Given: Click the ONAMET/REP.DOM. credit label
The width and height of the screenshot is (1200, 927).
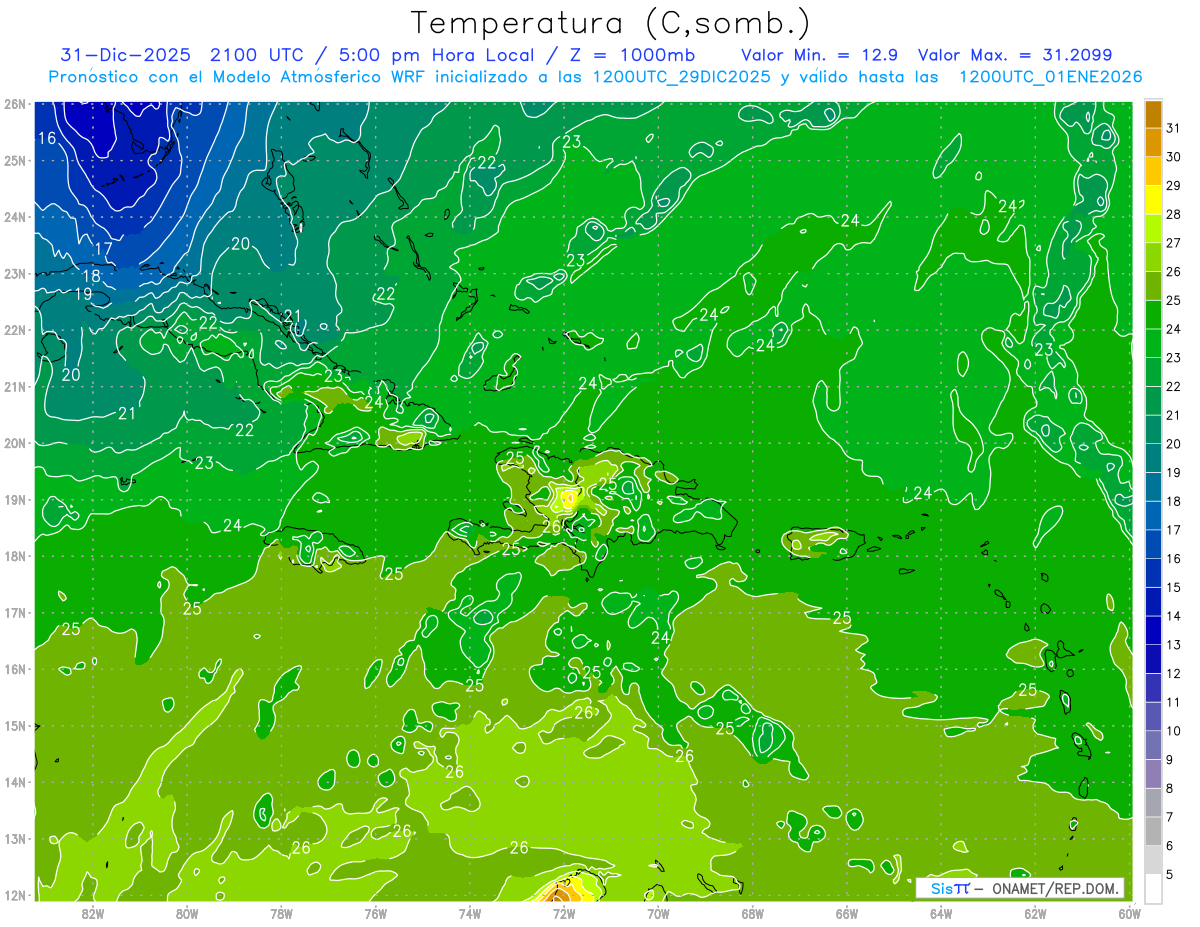Looking at the screenshot, I should coord(1053,888).
